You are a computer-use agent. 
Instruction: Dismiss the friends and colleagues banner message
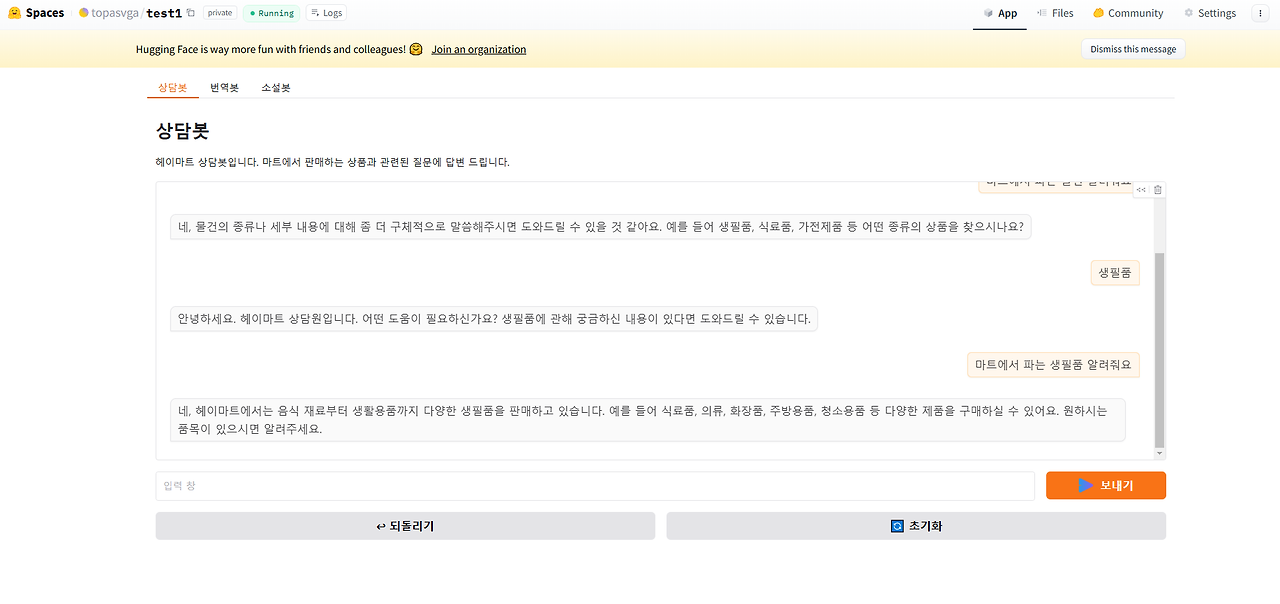tap(1132, 48)
